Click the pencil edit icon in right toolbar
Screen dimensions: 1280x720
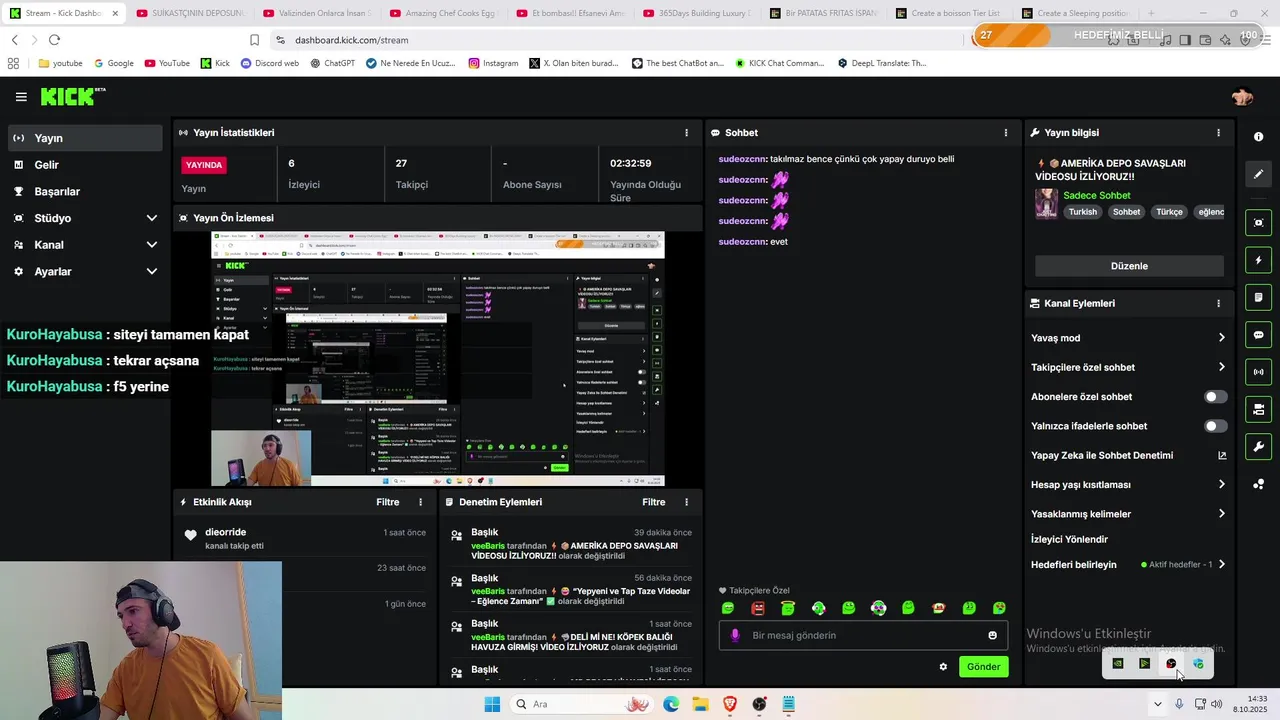[1258, 174]
